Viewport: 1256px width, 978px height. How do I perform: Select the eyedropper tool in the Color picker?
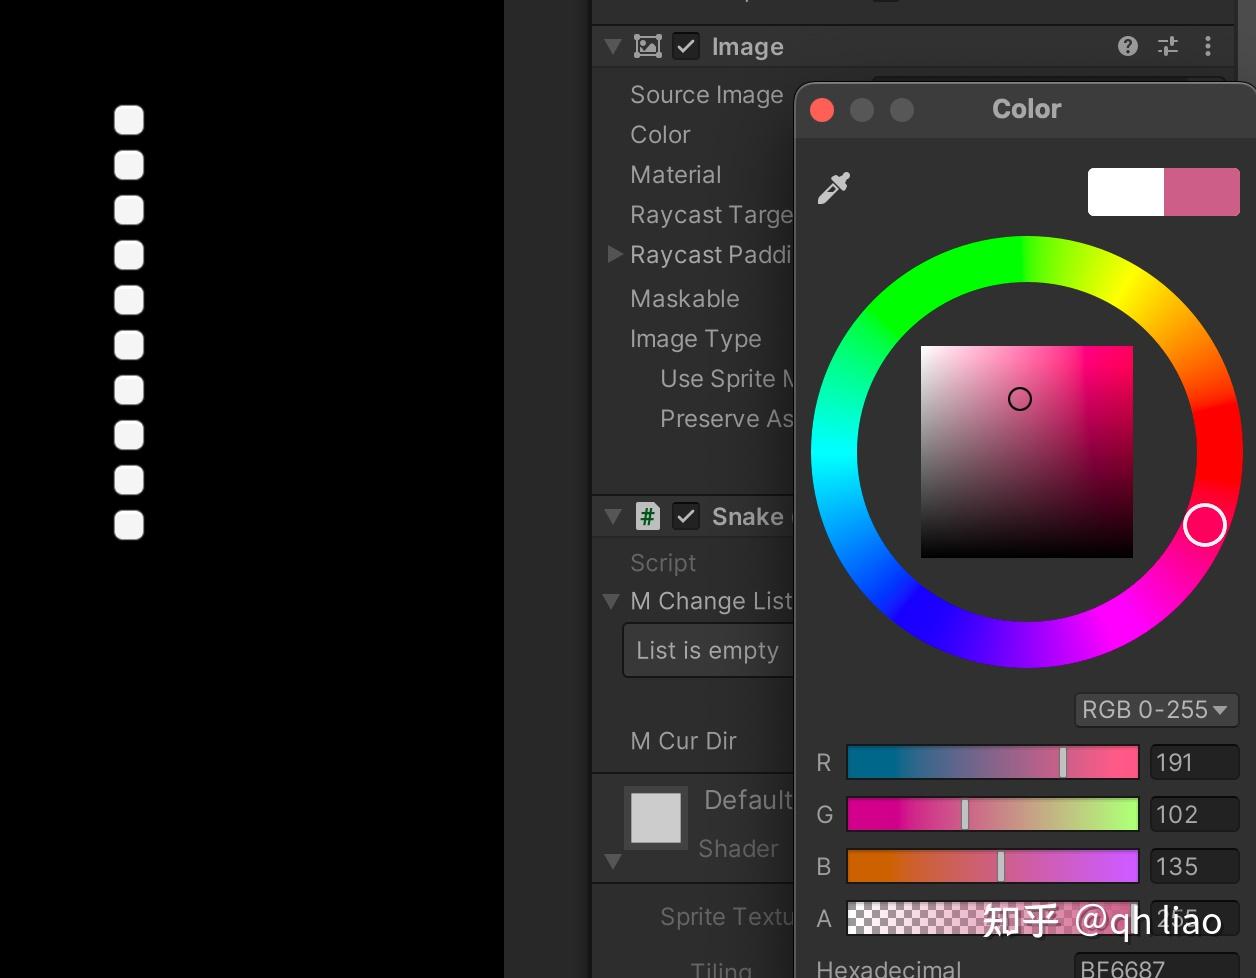pos(833,189)
